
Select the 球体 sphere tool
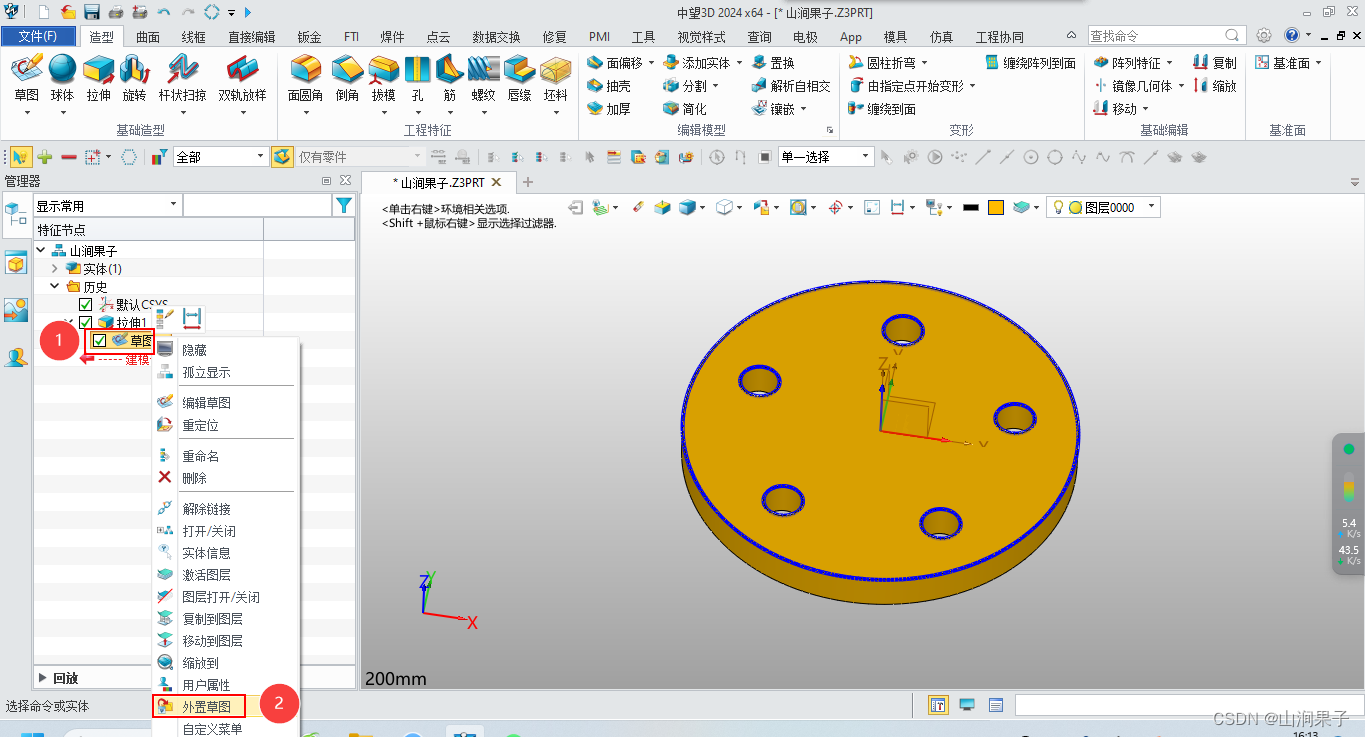[x=62, y=78]
